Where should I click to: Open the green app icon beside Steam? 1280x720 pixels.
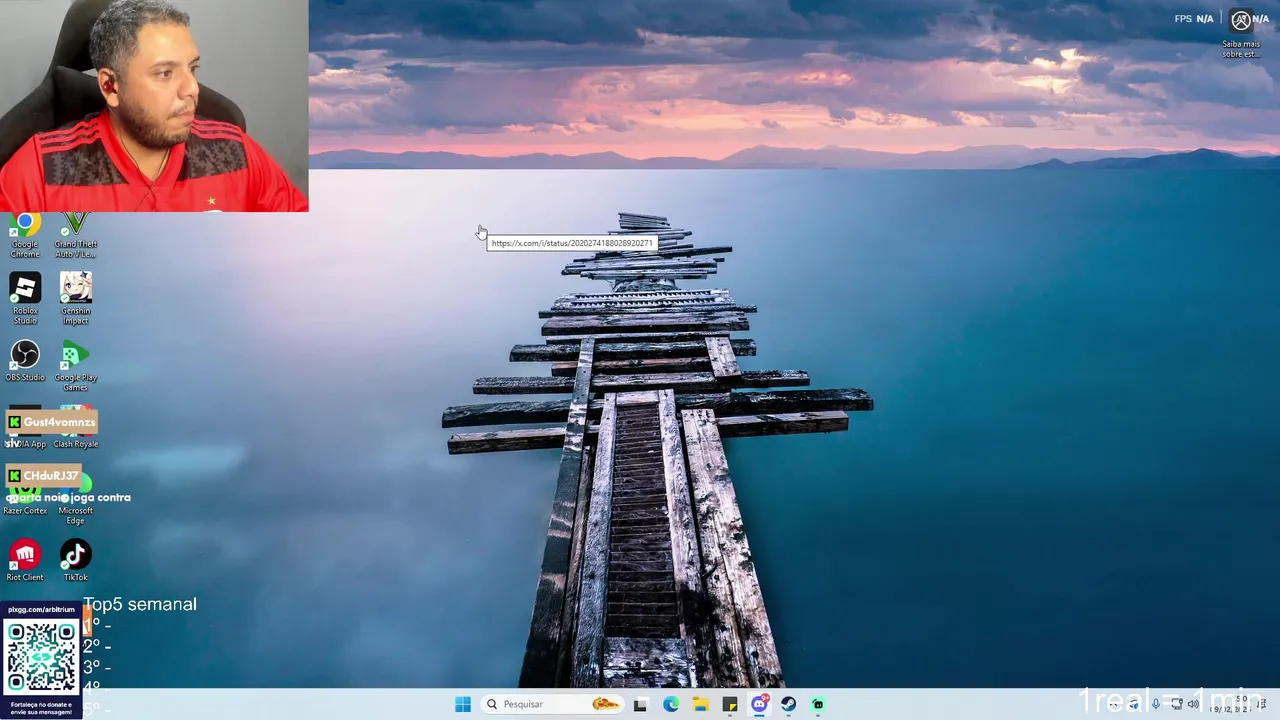pyautogui.click(x=818, y=704)
